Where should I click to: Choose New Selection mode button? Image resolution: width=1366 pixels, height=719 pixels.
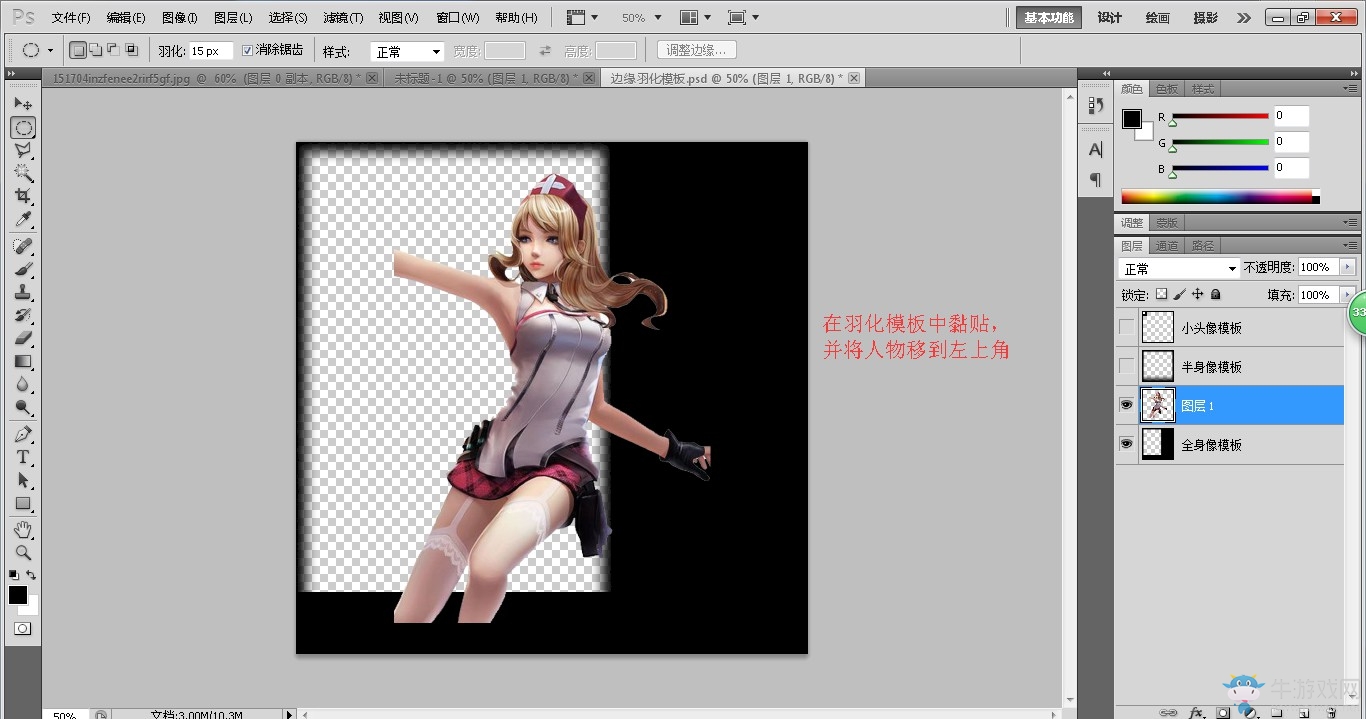pos(78,50)
